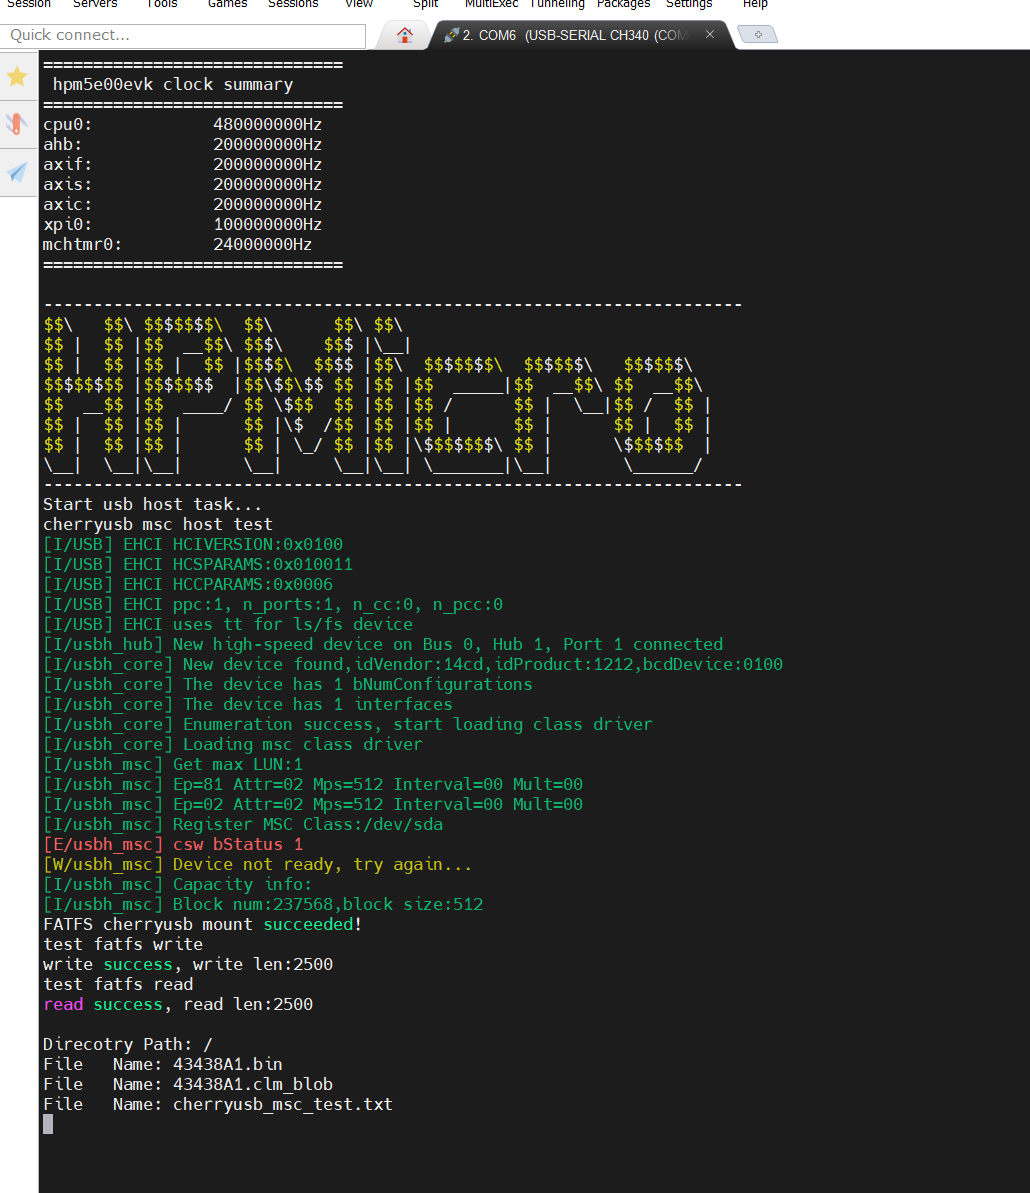The image size is (1030, 1193).
Task: Click the 'Enumeration success' log line
Action: (x=348, y=724)
